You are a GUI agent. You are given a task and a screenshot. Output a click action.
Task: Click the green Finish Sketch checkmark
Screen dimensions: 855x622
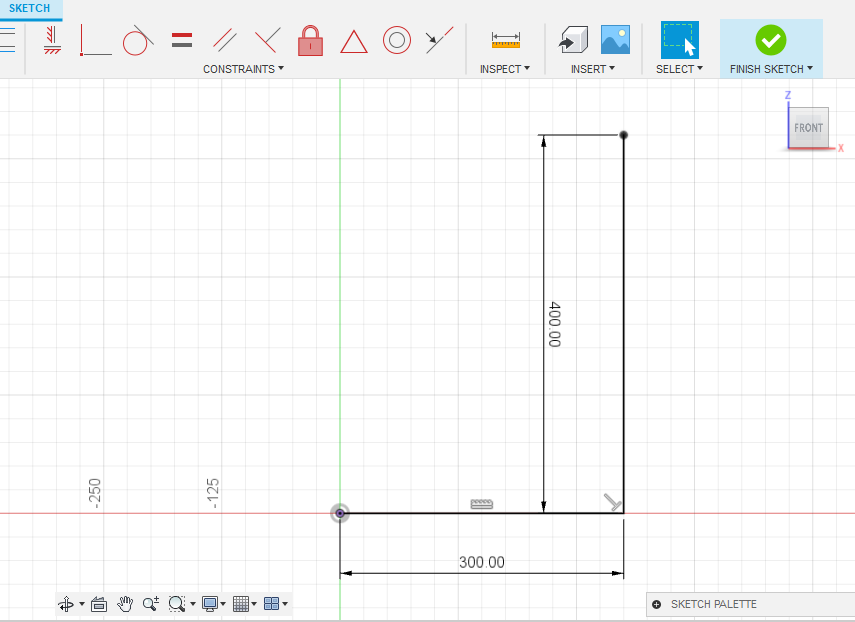tap(770, 40)
